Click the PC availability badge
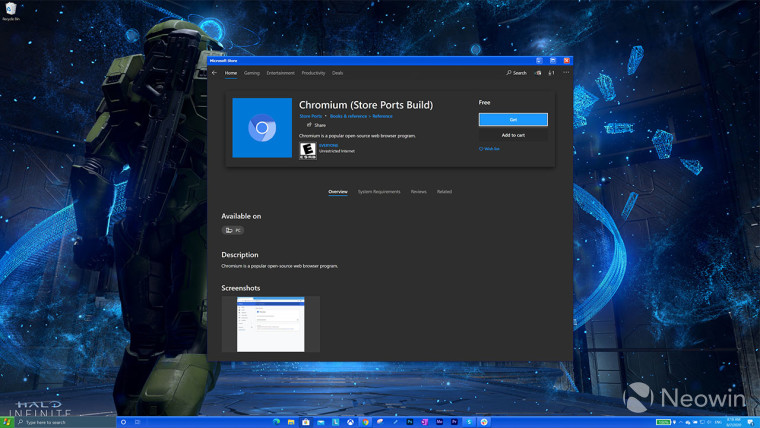This screenshot has width=760, height=428. pyautogui.click(x=233, y=230)
